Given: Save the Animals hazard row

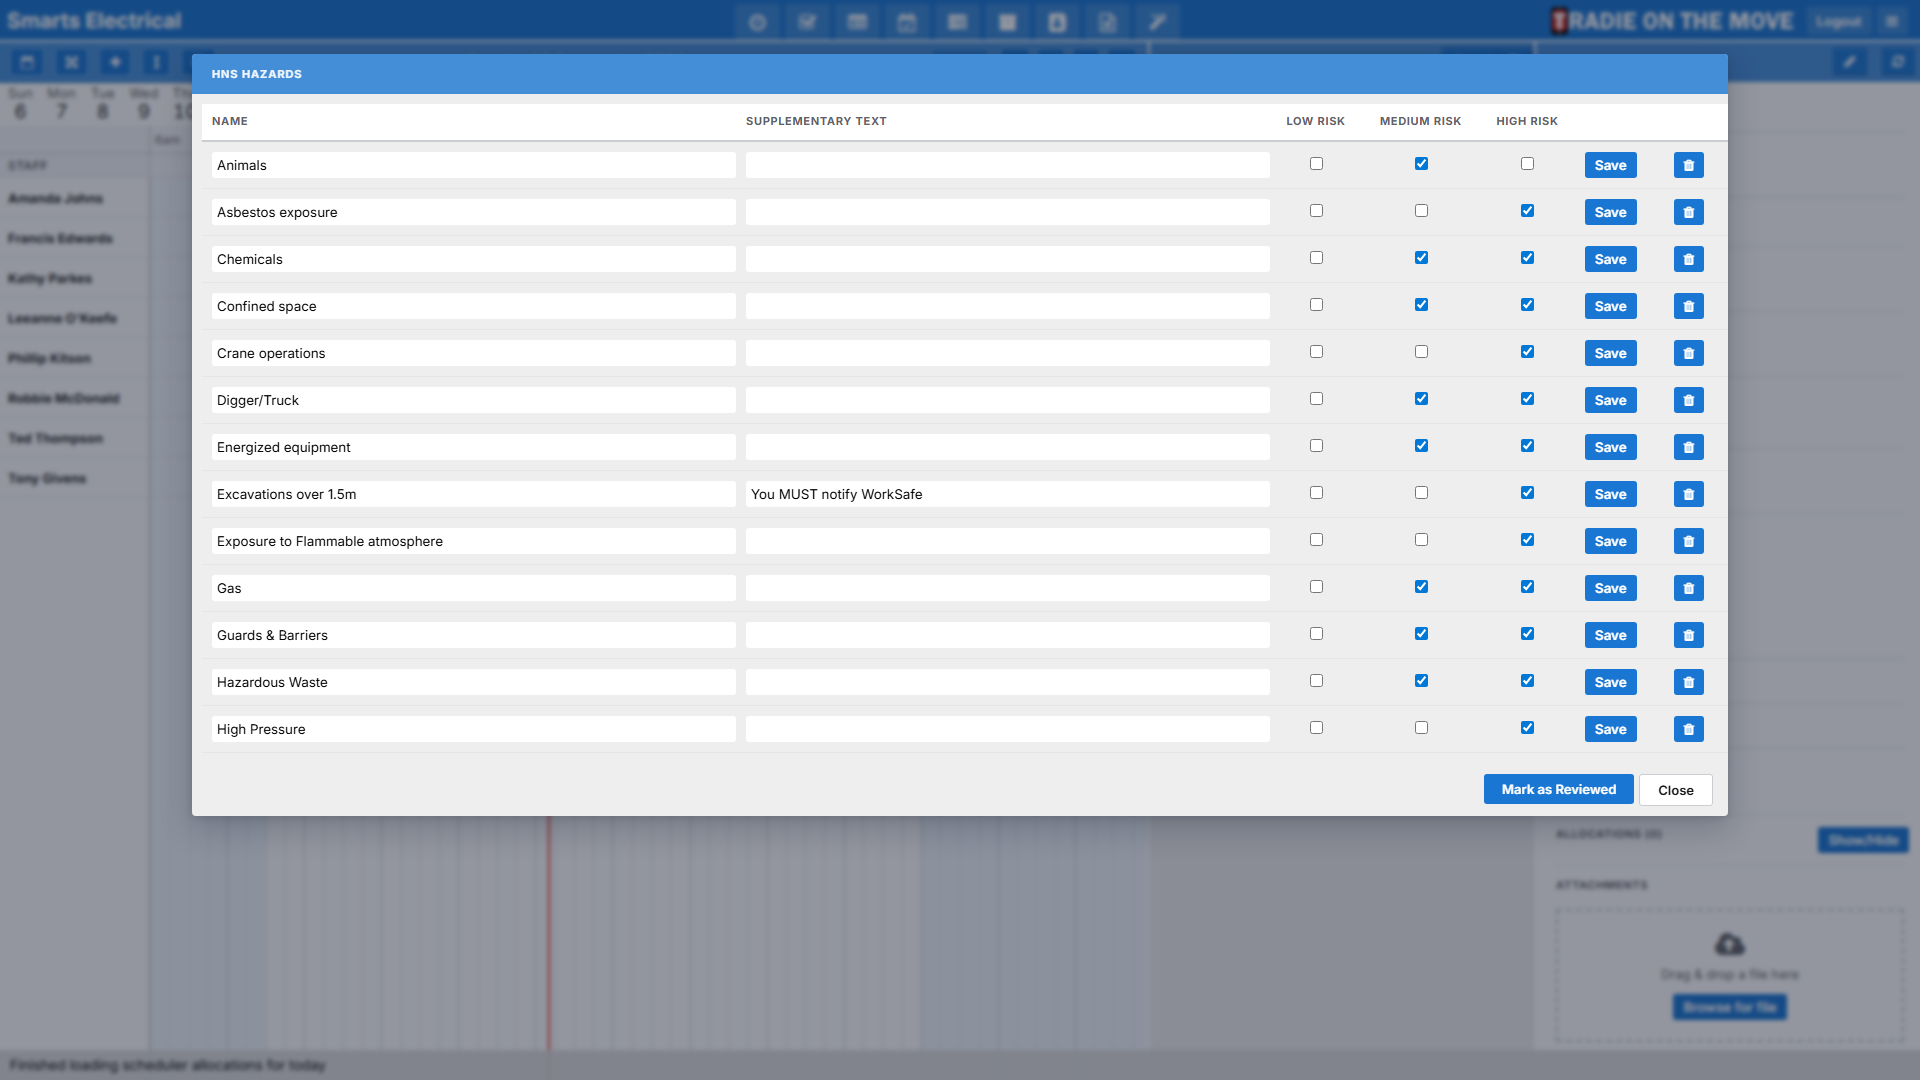Looking at the screenshot, I should [x=1610, y=165].
